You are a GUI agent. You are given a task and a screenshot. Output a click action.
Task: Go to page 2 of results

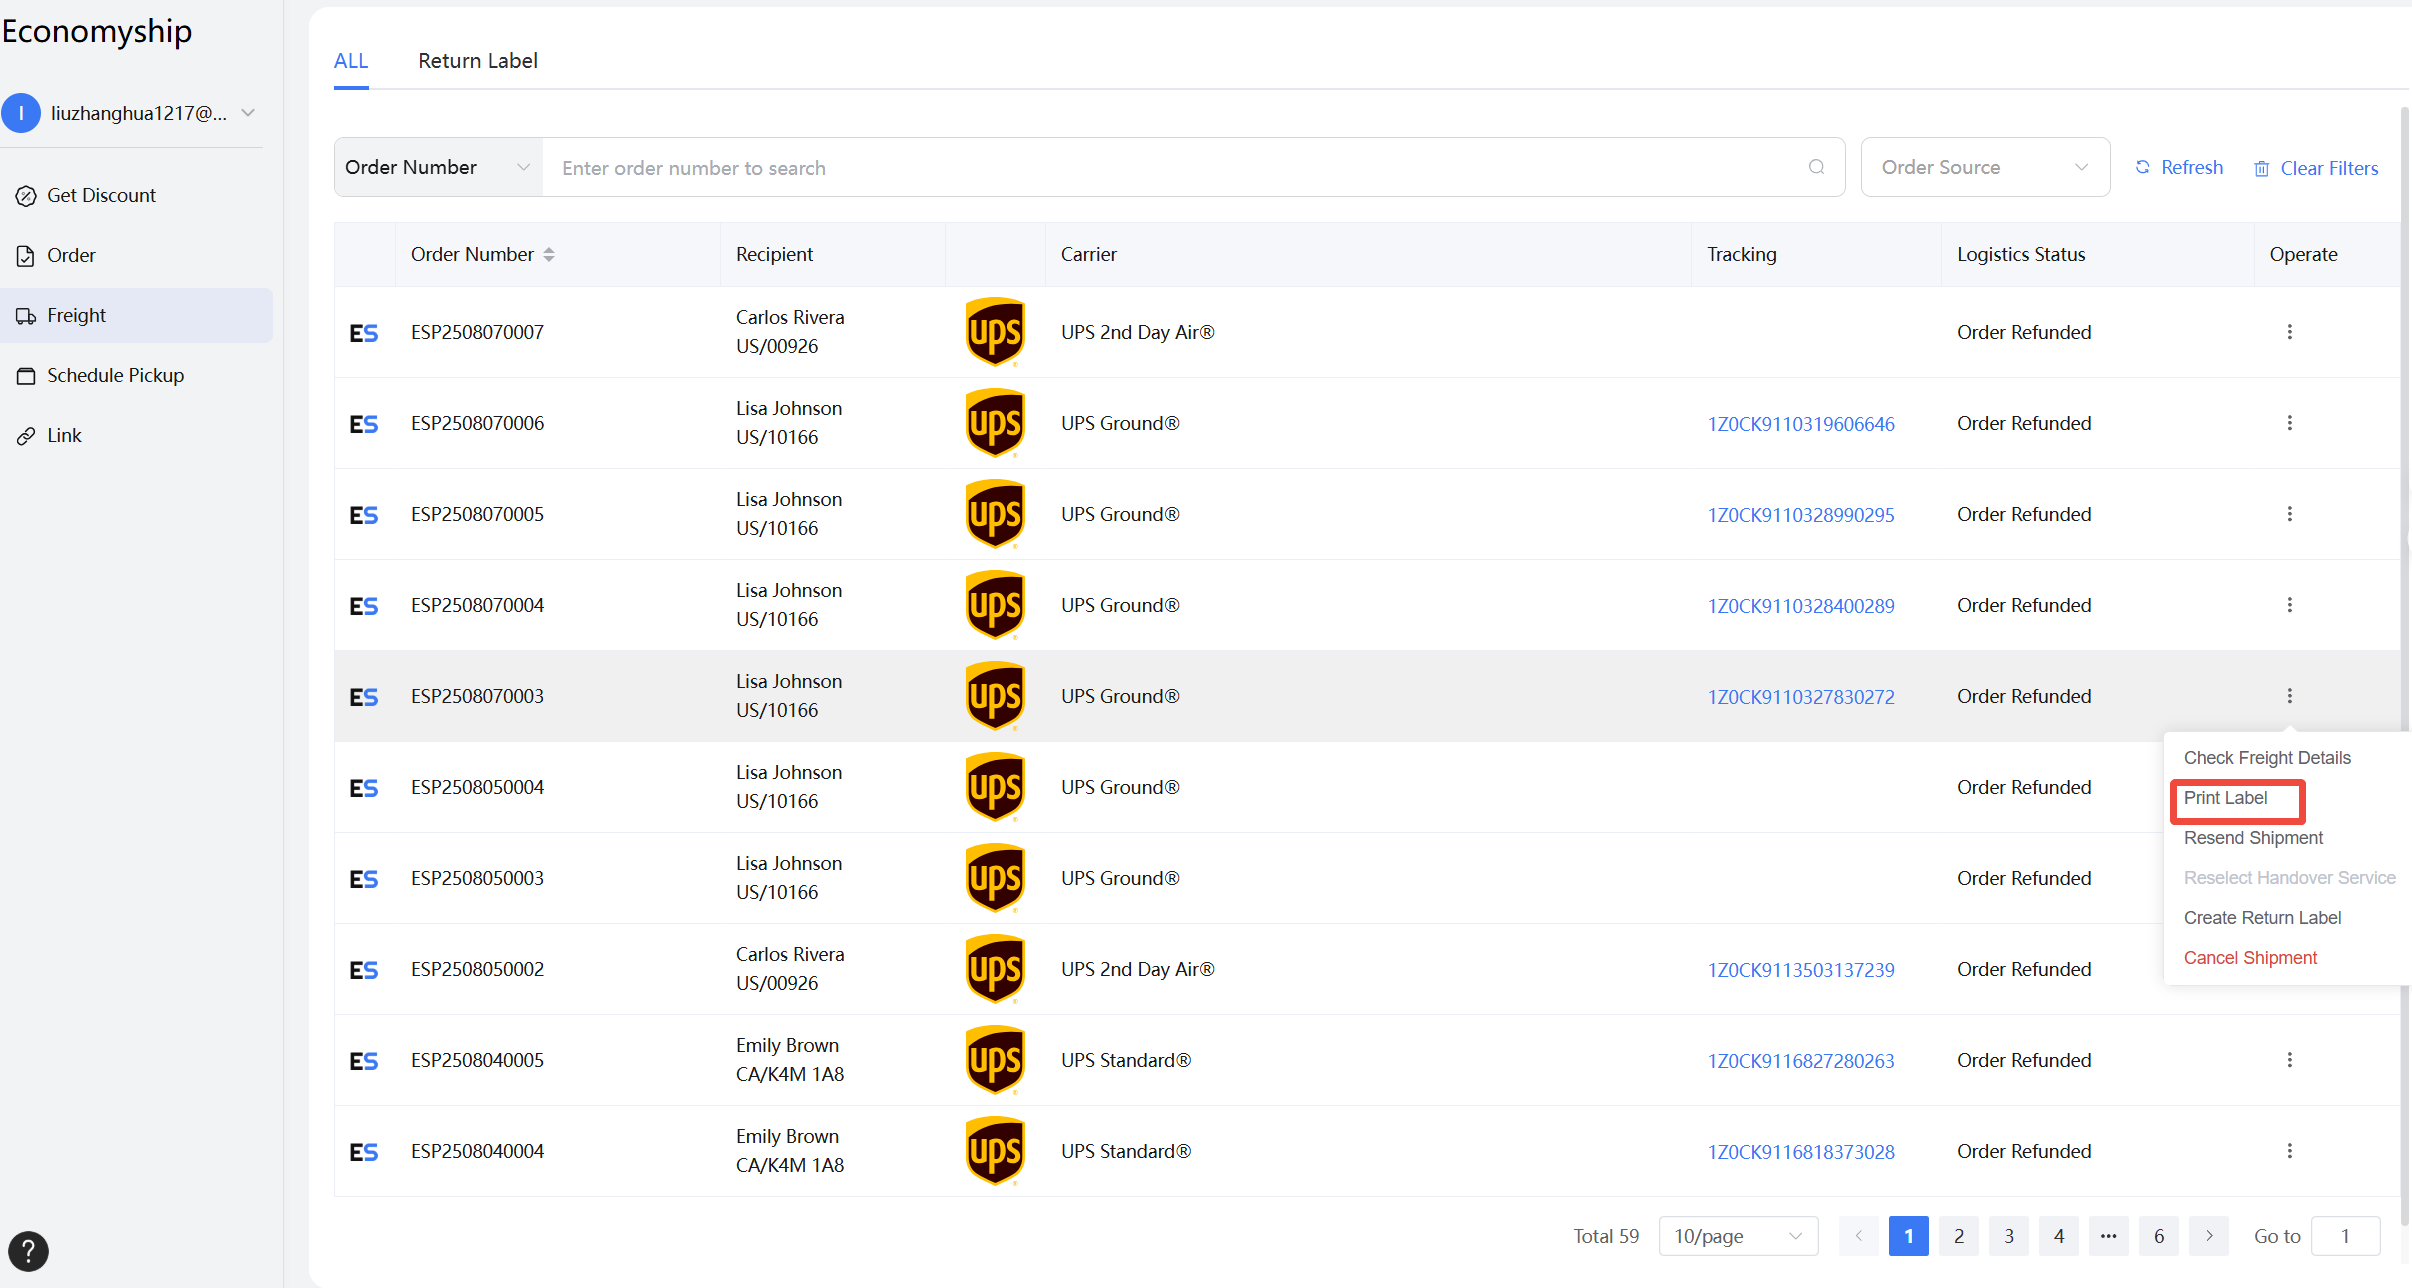pos(1958,1236)
